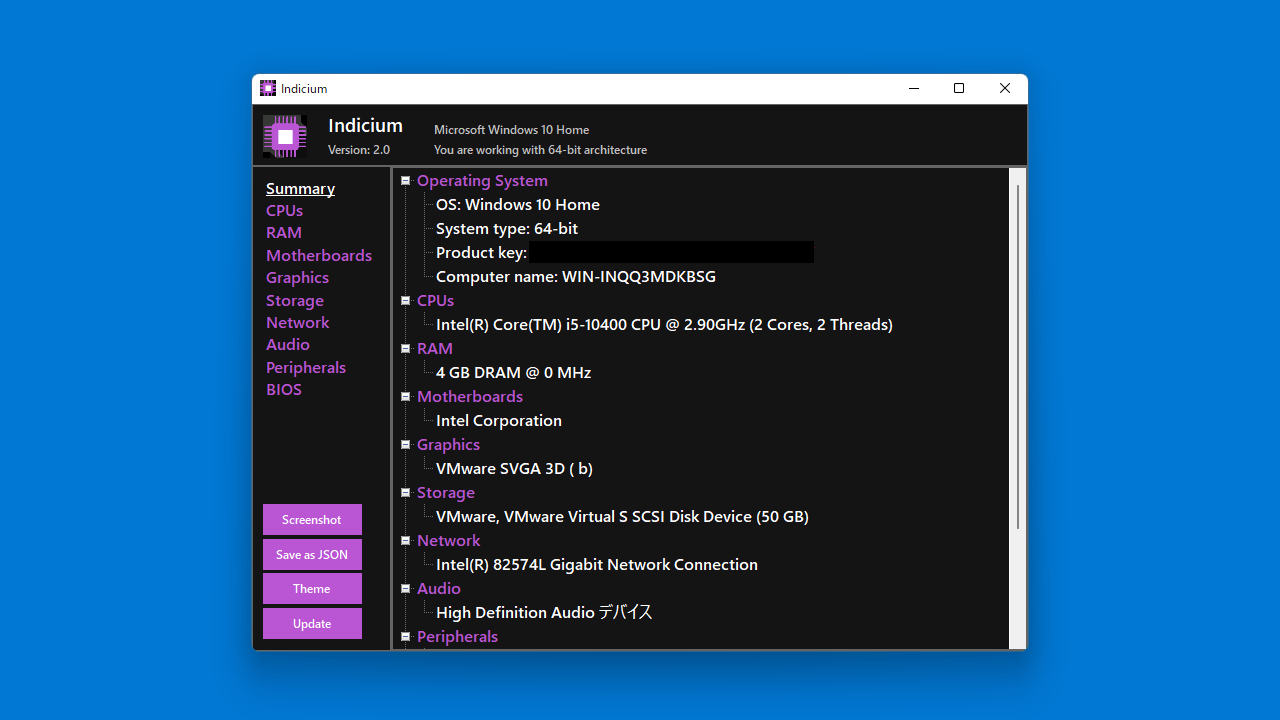Click the Indicium title bar app icon
Image resolution: width=1280 pixels, height=720 pixels.
[268, 88]
